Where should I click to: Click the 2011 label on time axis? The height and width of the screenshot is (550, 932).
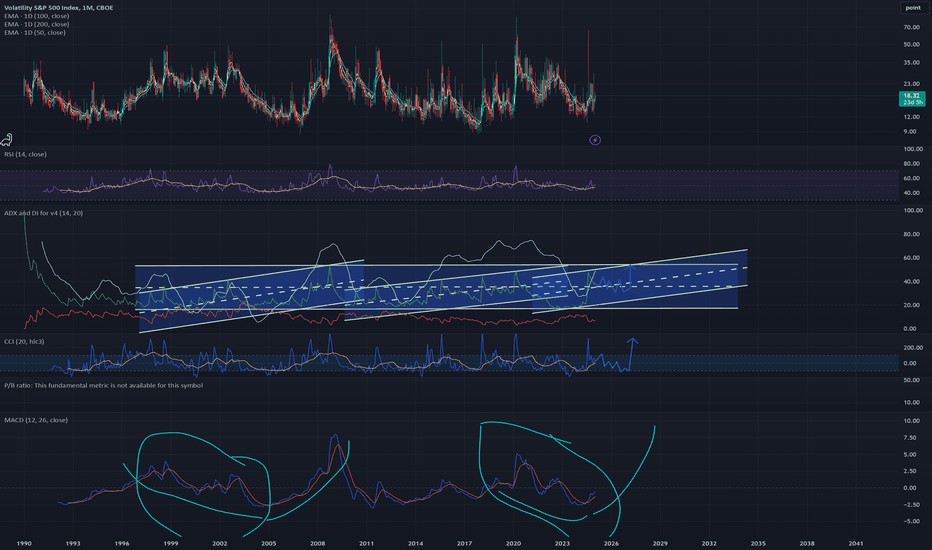pyautogui.click(x=366, y=543)
